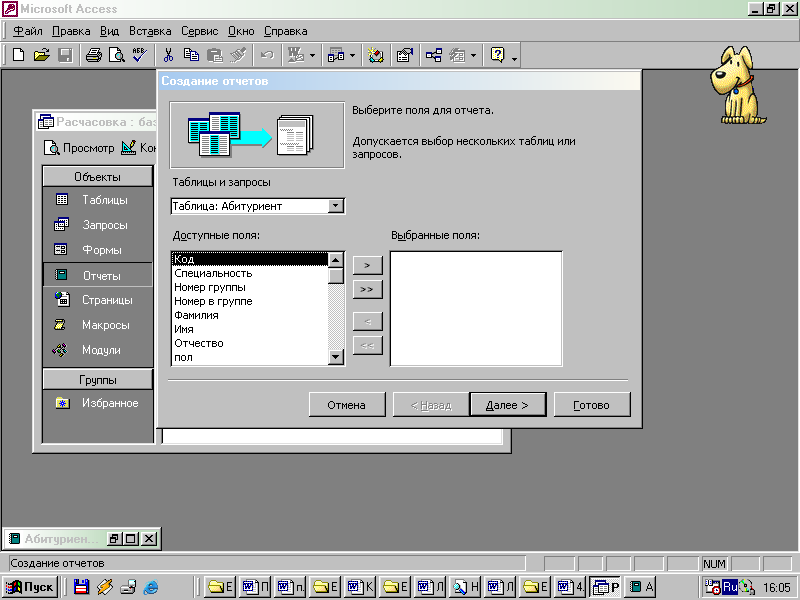Click the Отмена button
This screenshot has height=600, width=800.
pos(347,405)
